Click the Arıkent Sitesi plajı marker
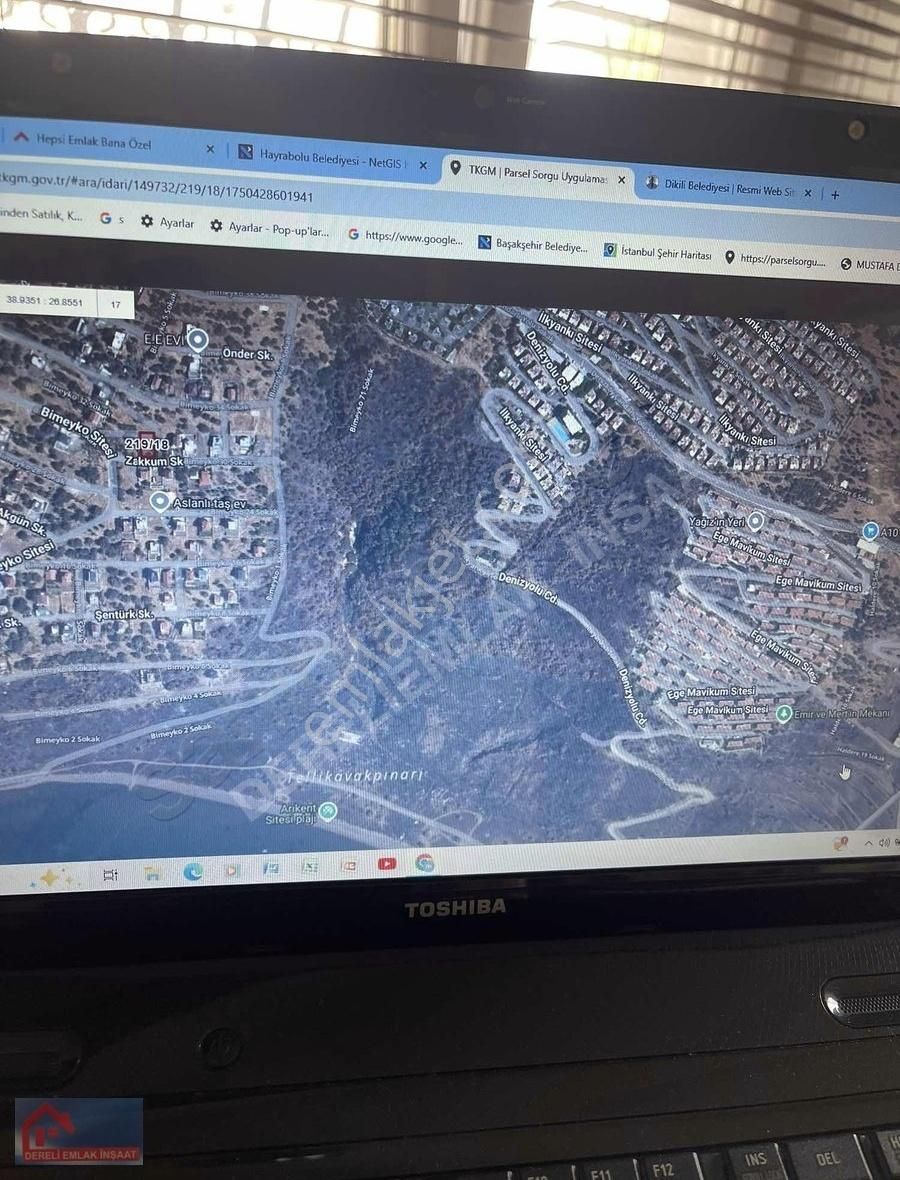This screenshot has width=900, height=1180. [x=327, y=810]
